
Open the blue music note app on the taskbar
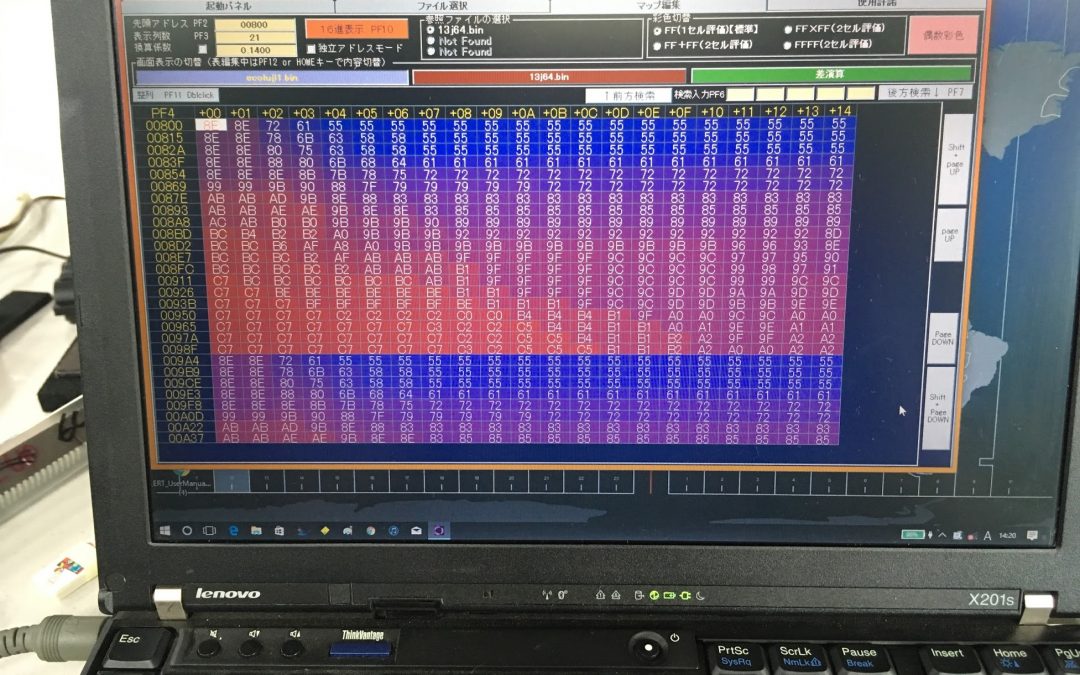click(x=393, y=531)
